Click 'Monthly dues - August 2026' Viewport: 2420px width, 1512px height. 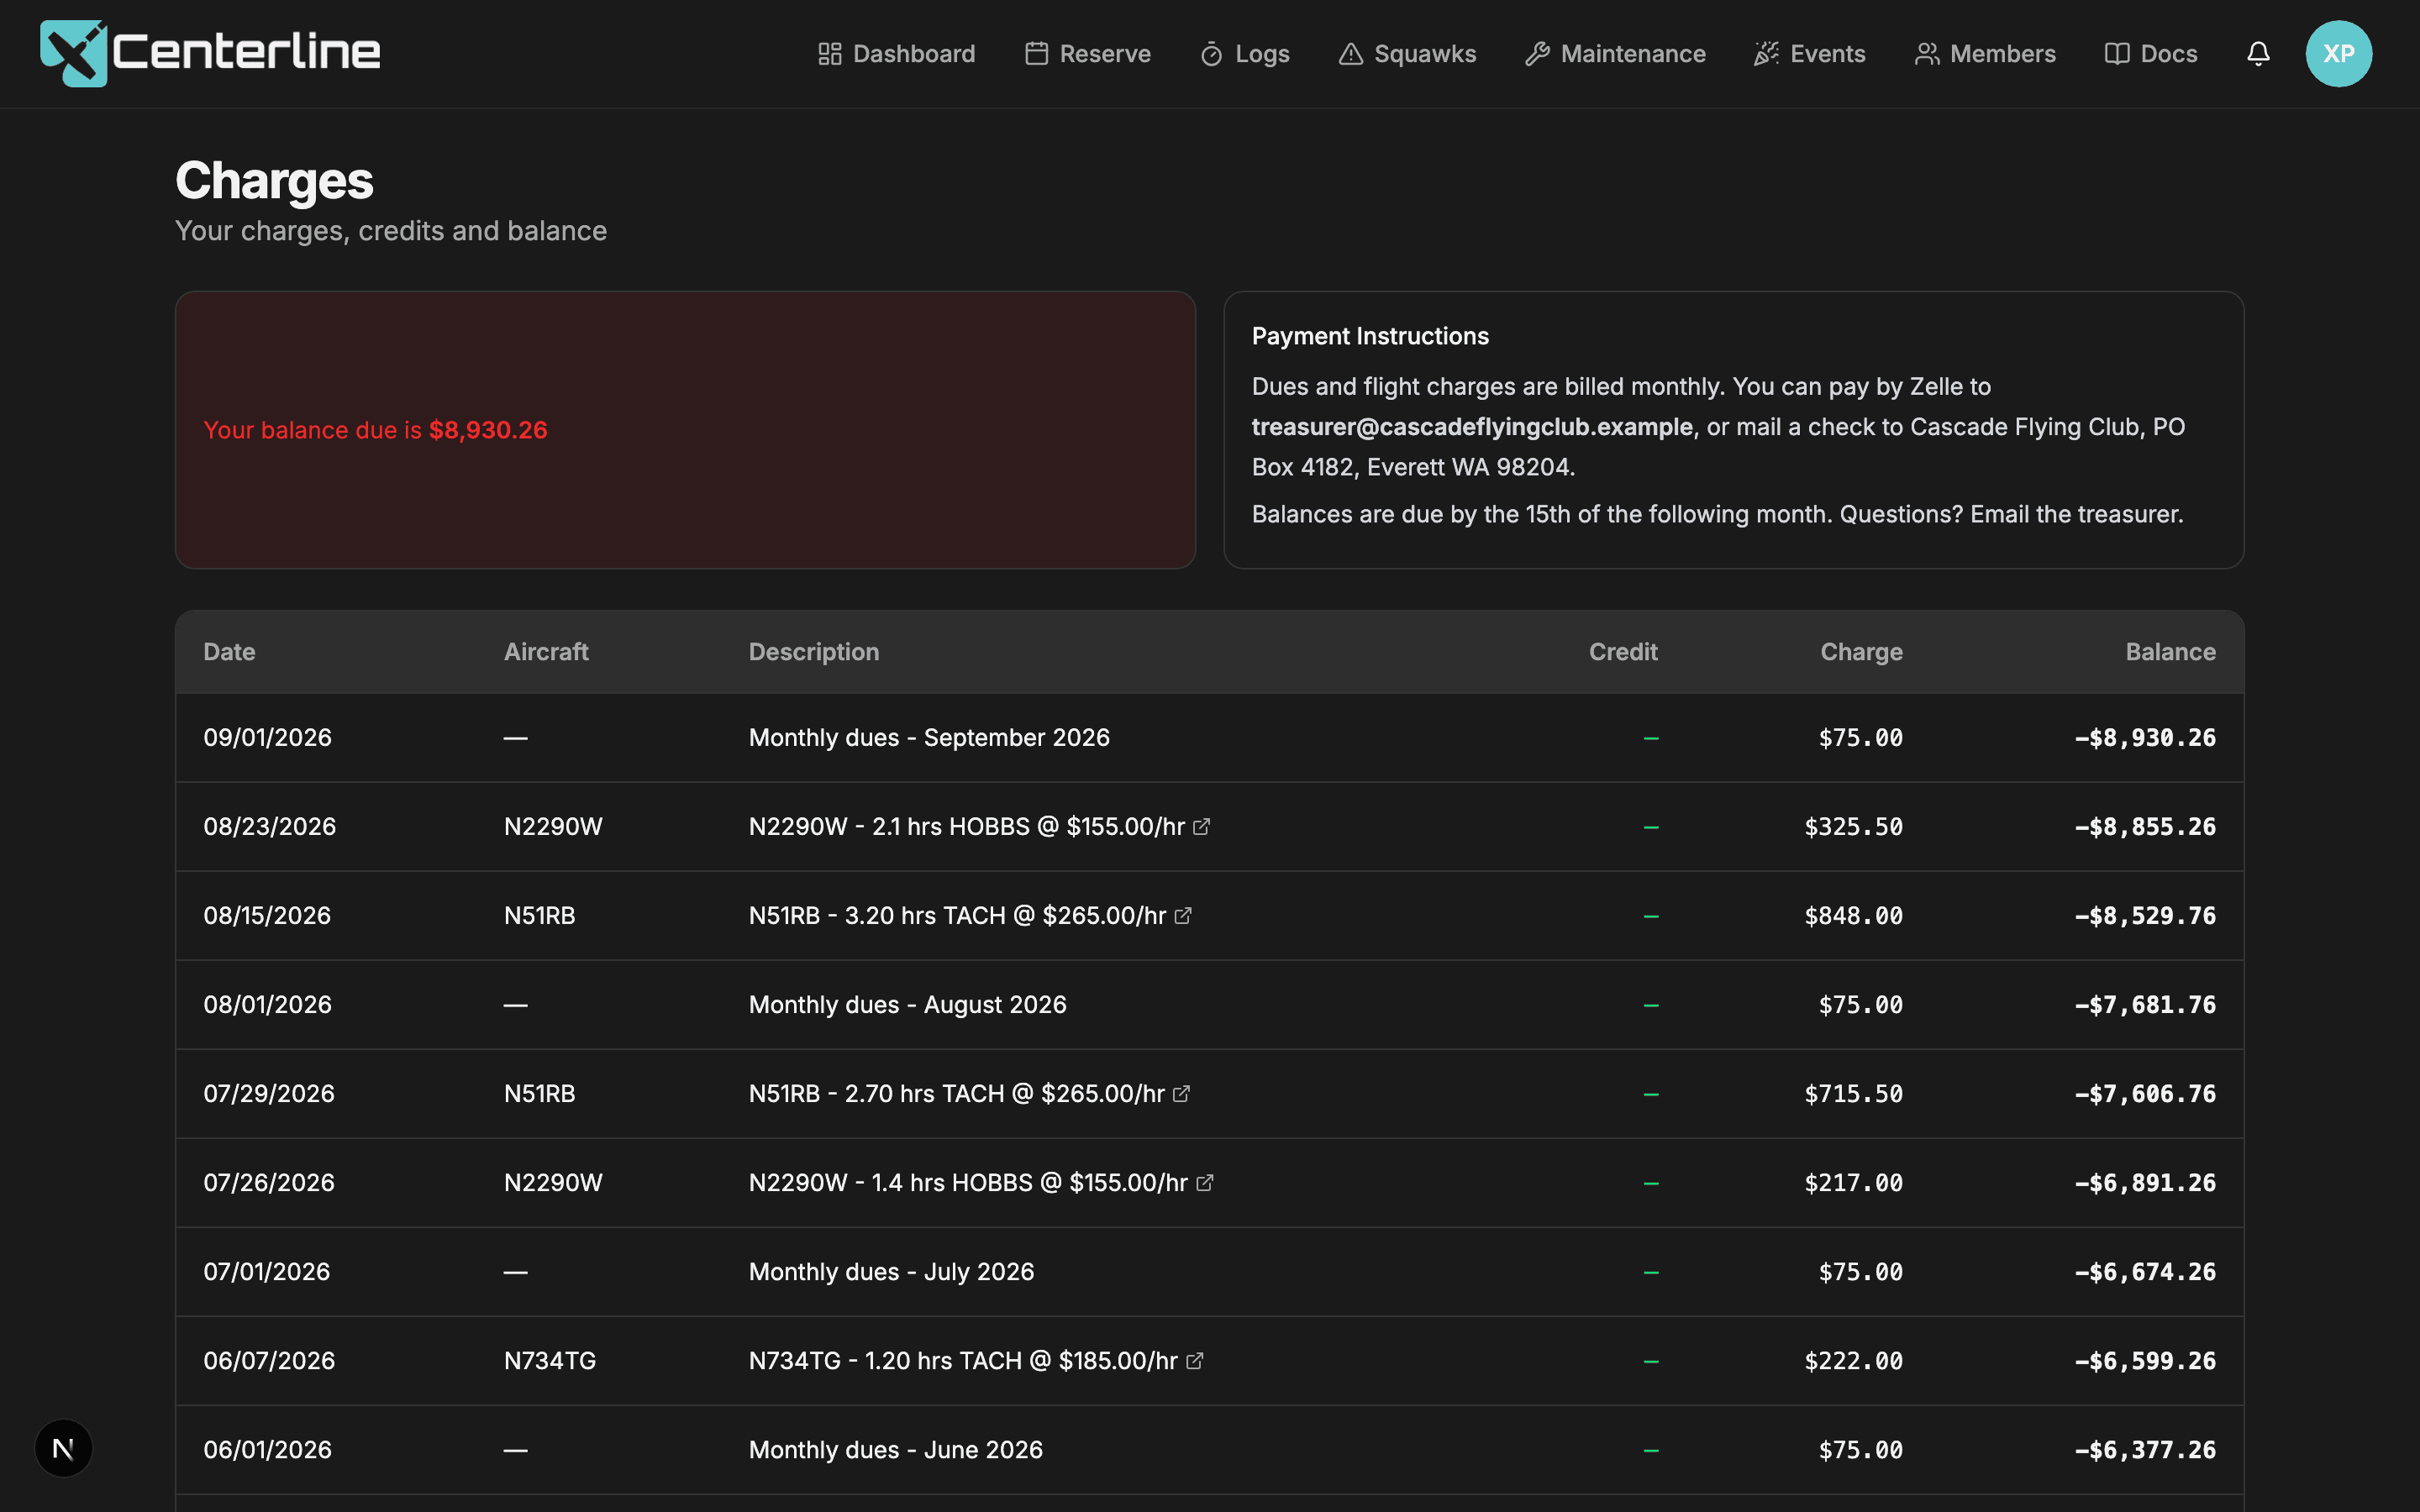coord(907,1005)
